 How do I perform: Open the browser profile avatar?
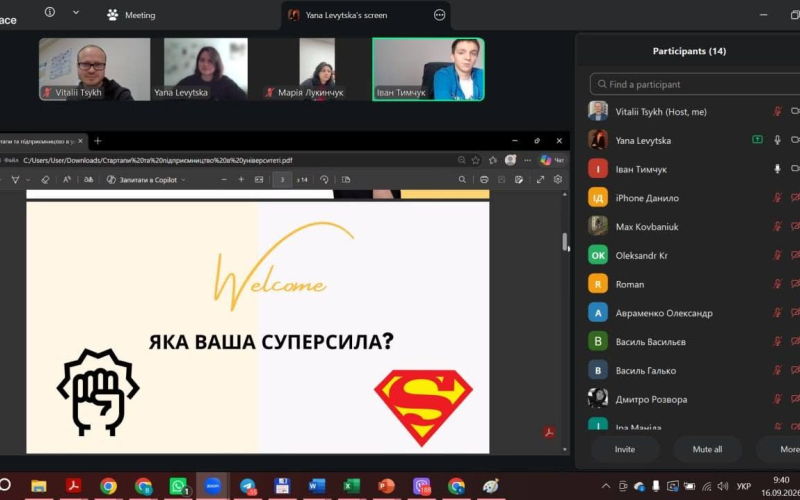(x=510, y=160)
